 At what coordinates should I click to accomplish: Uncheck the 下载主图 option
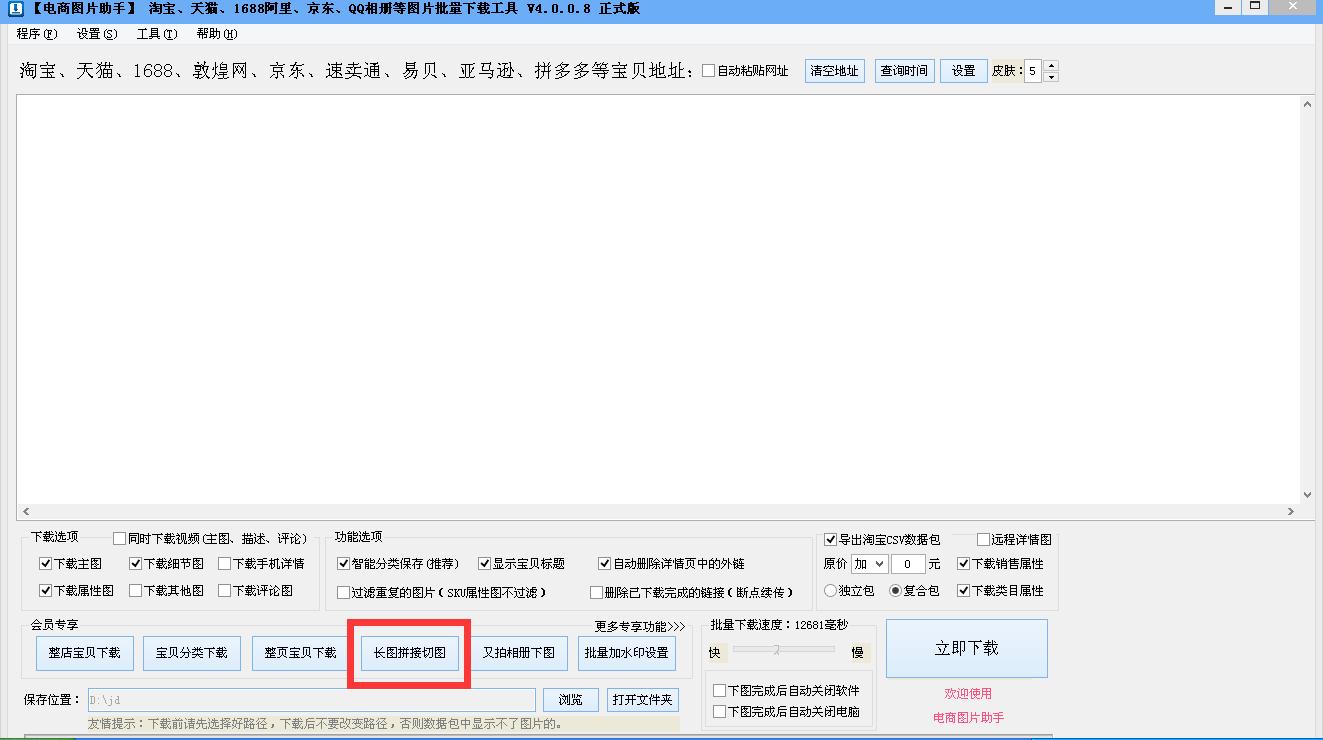45,562
